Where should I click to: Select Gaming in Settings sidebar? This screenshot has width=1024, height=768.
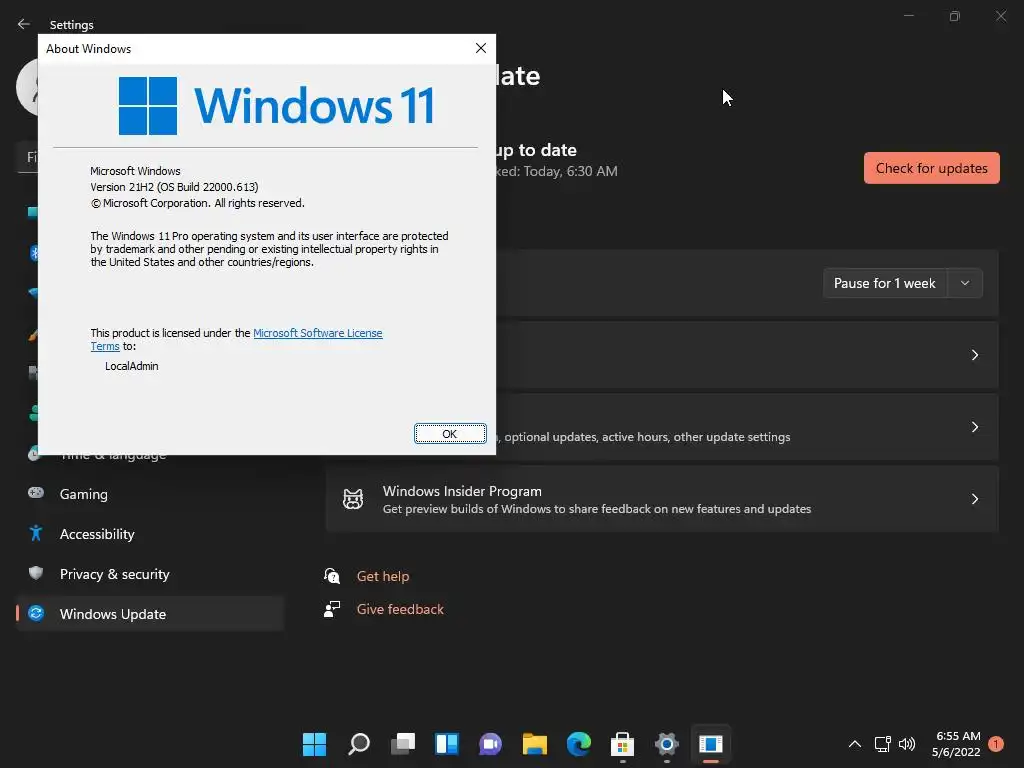(x=150, y=494)
